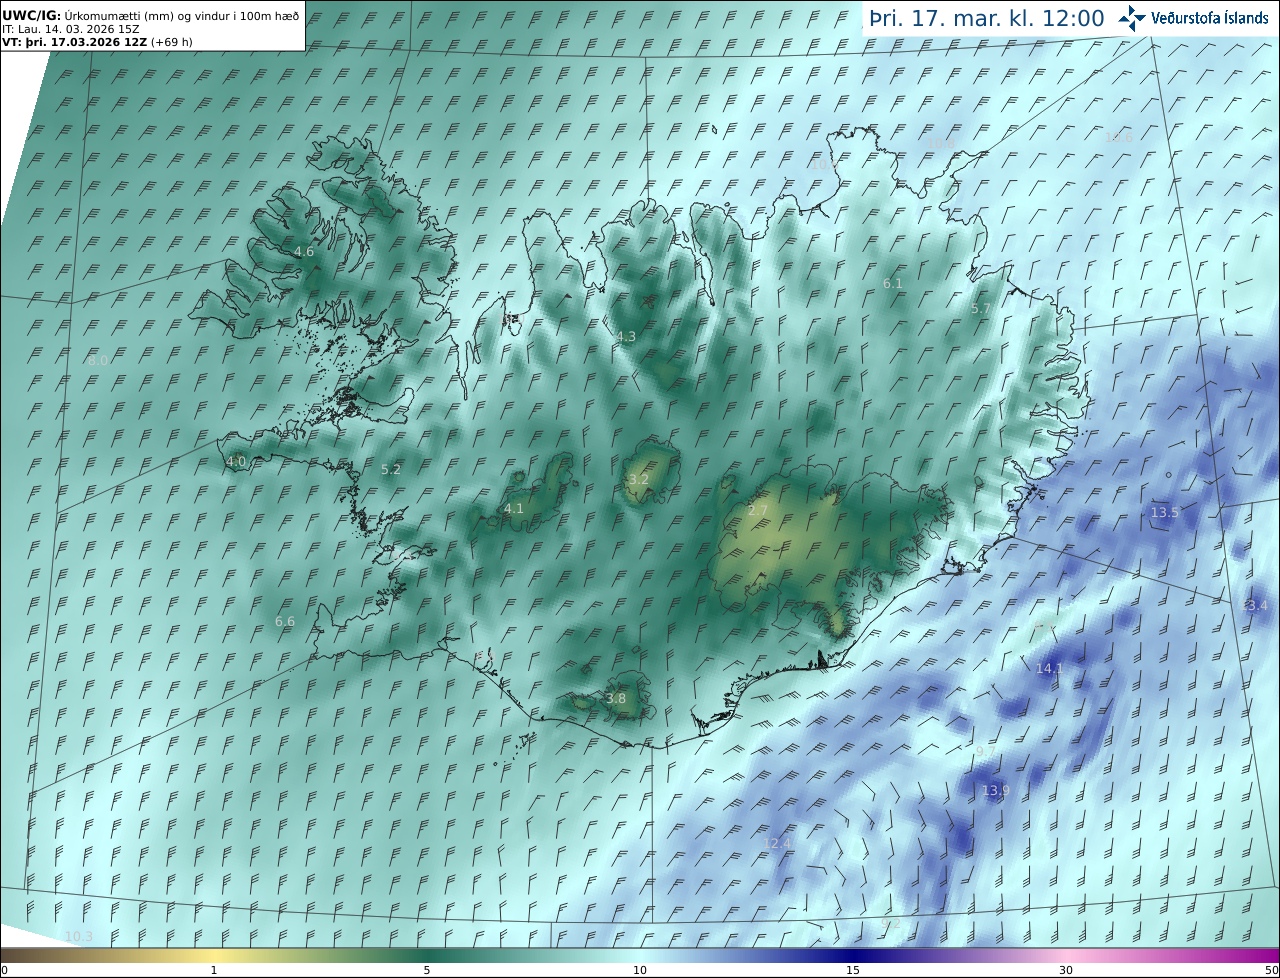Click the 10.6 value in the top right

(x=1119, y=138)
